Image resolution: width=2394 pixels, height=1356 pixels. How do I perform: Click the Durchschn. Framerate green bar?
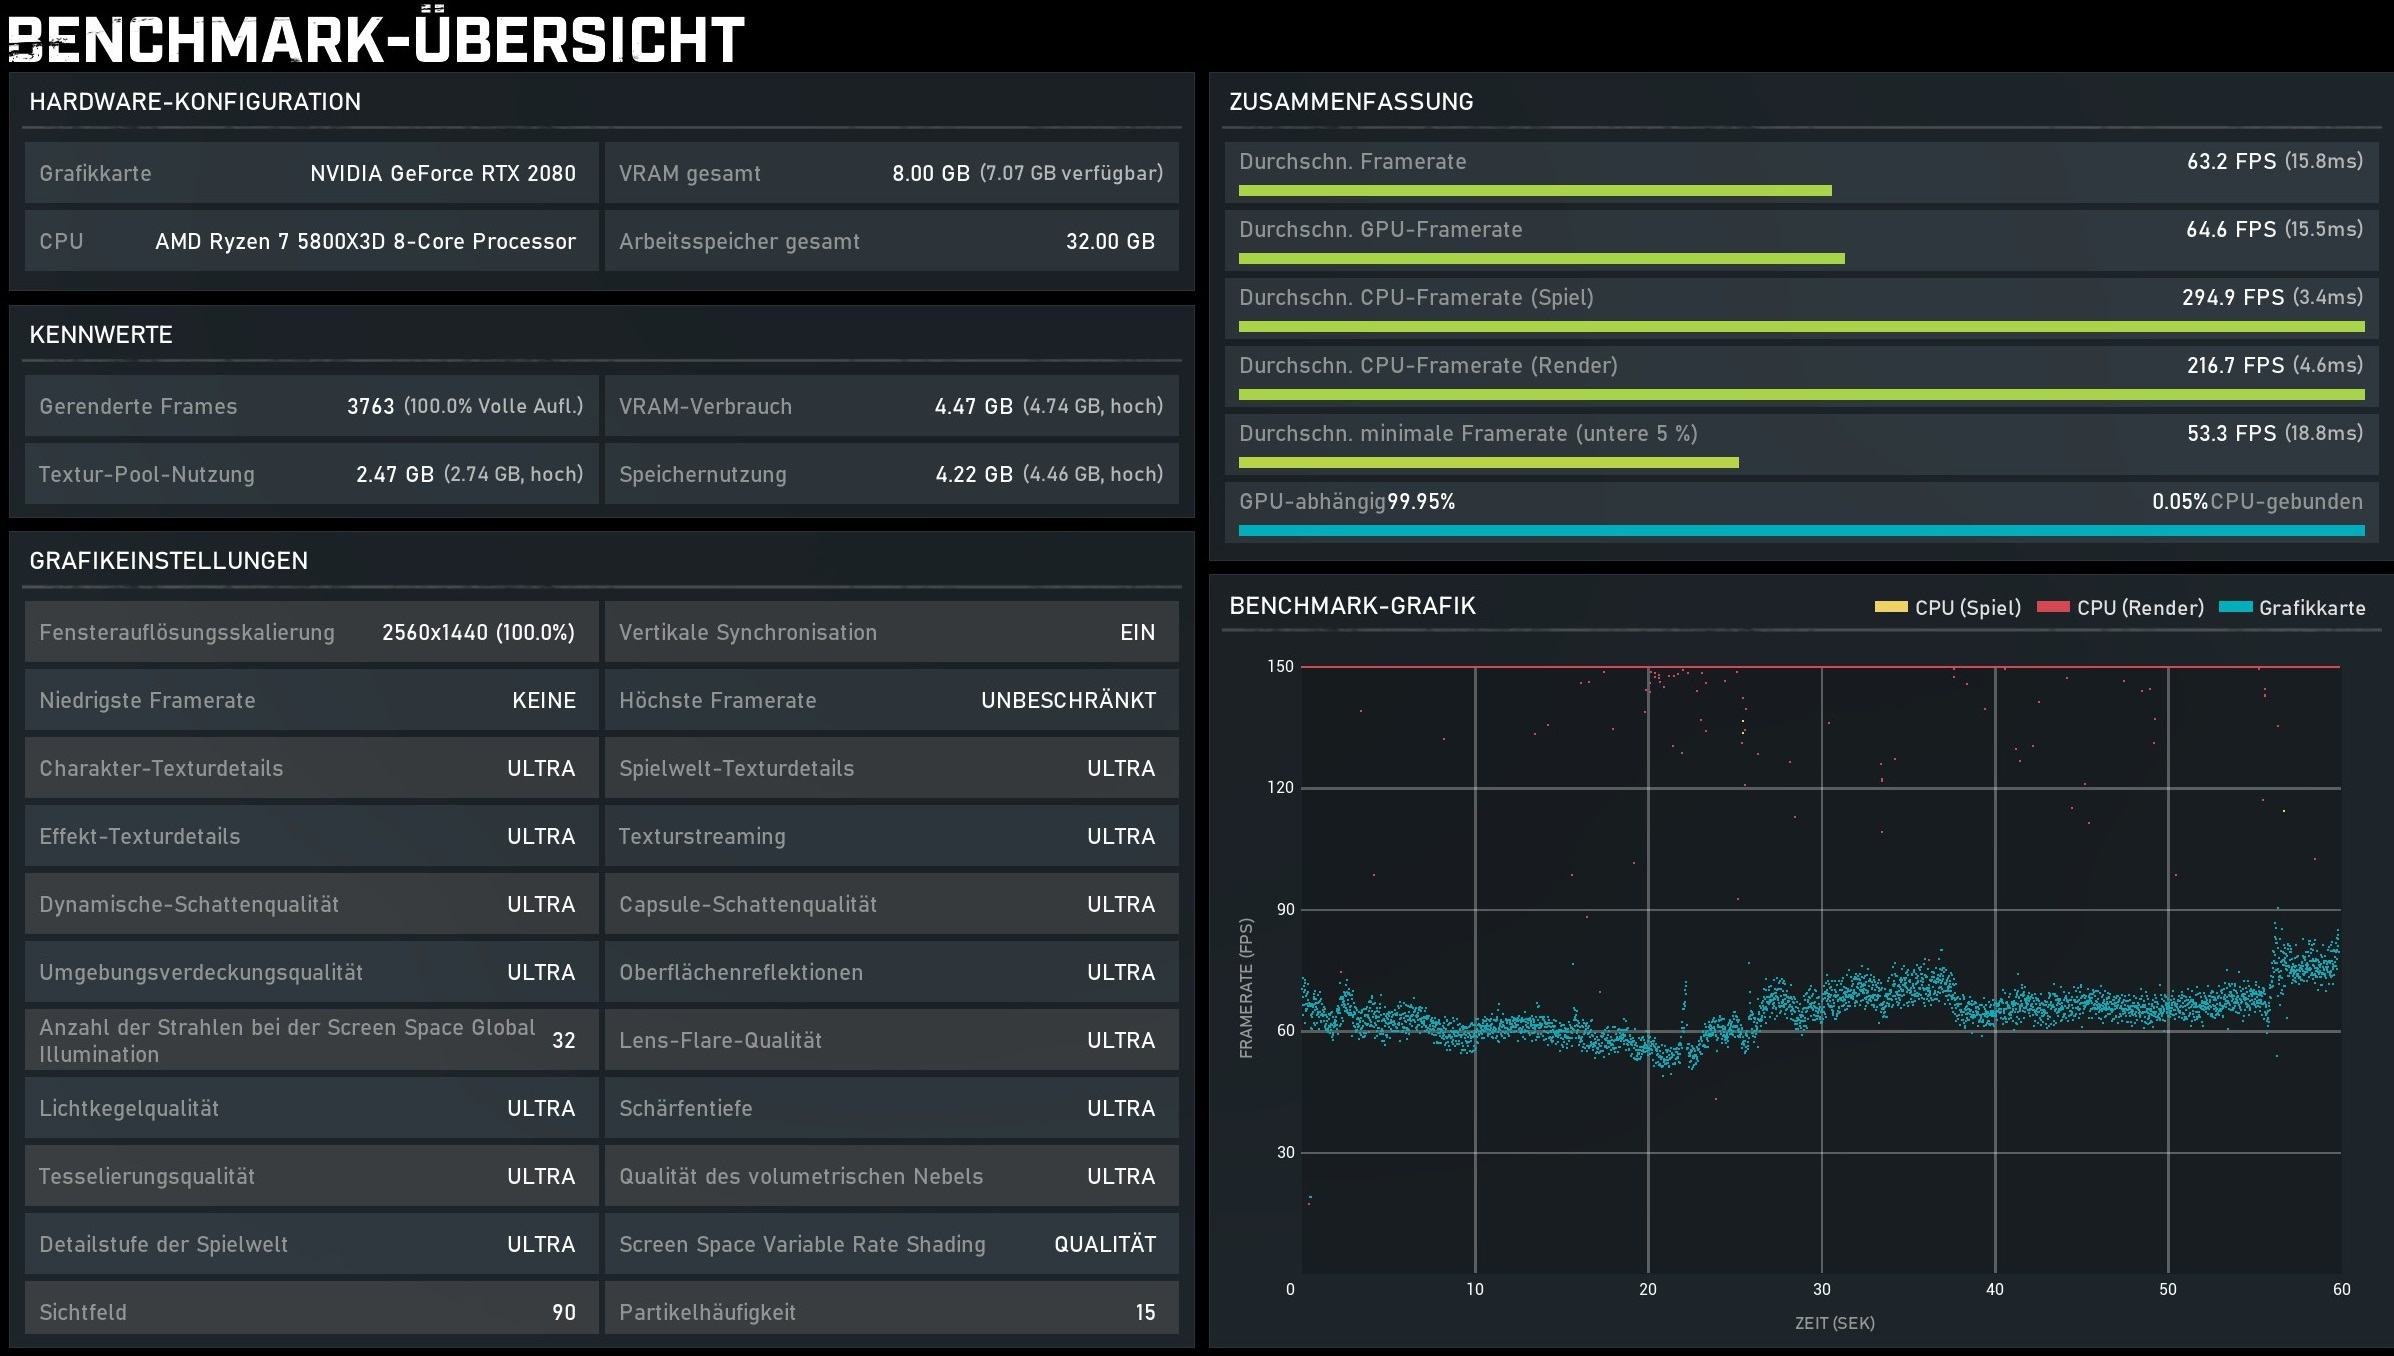1534,190
